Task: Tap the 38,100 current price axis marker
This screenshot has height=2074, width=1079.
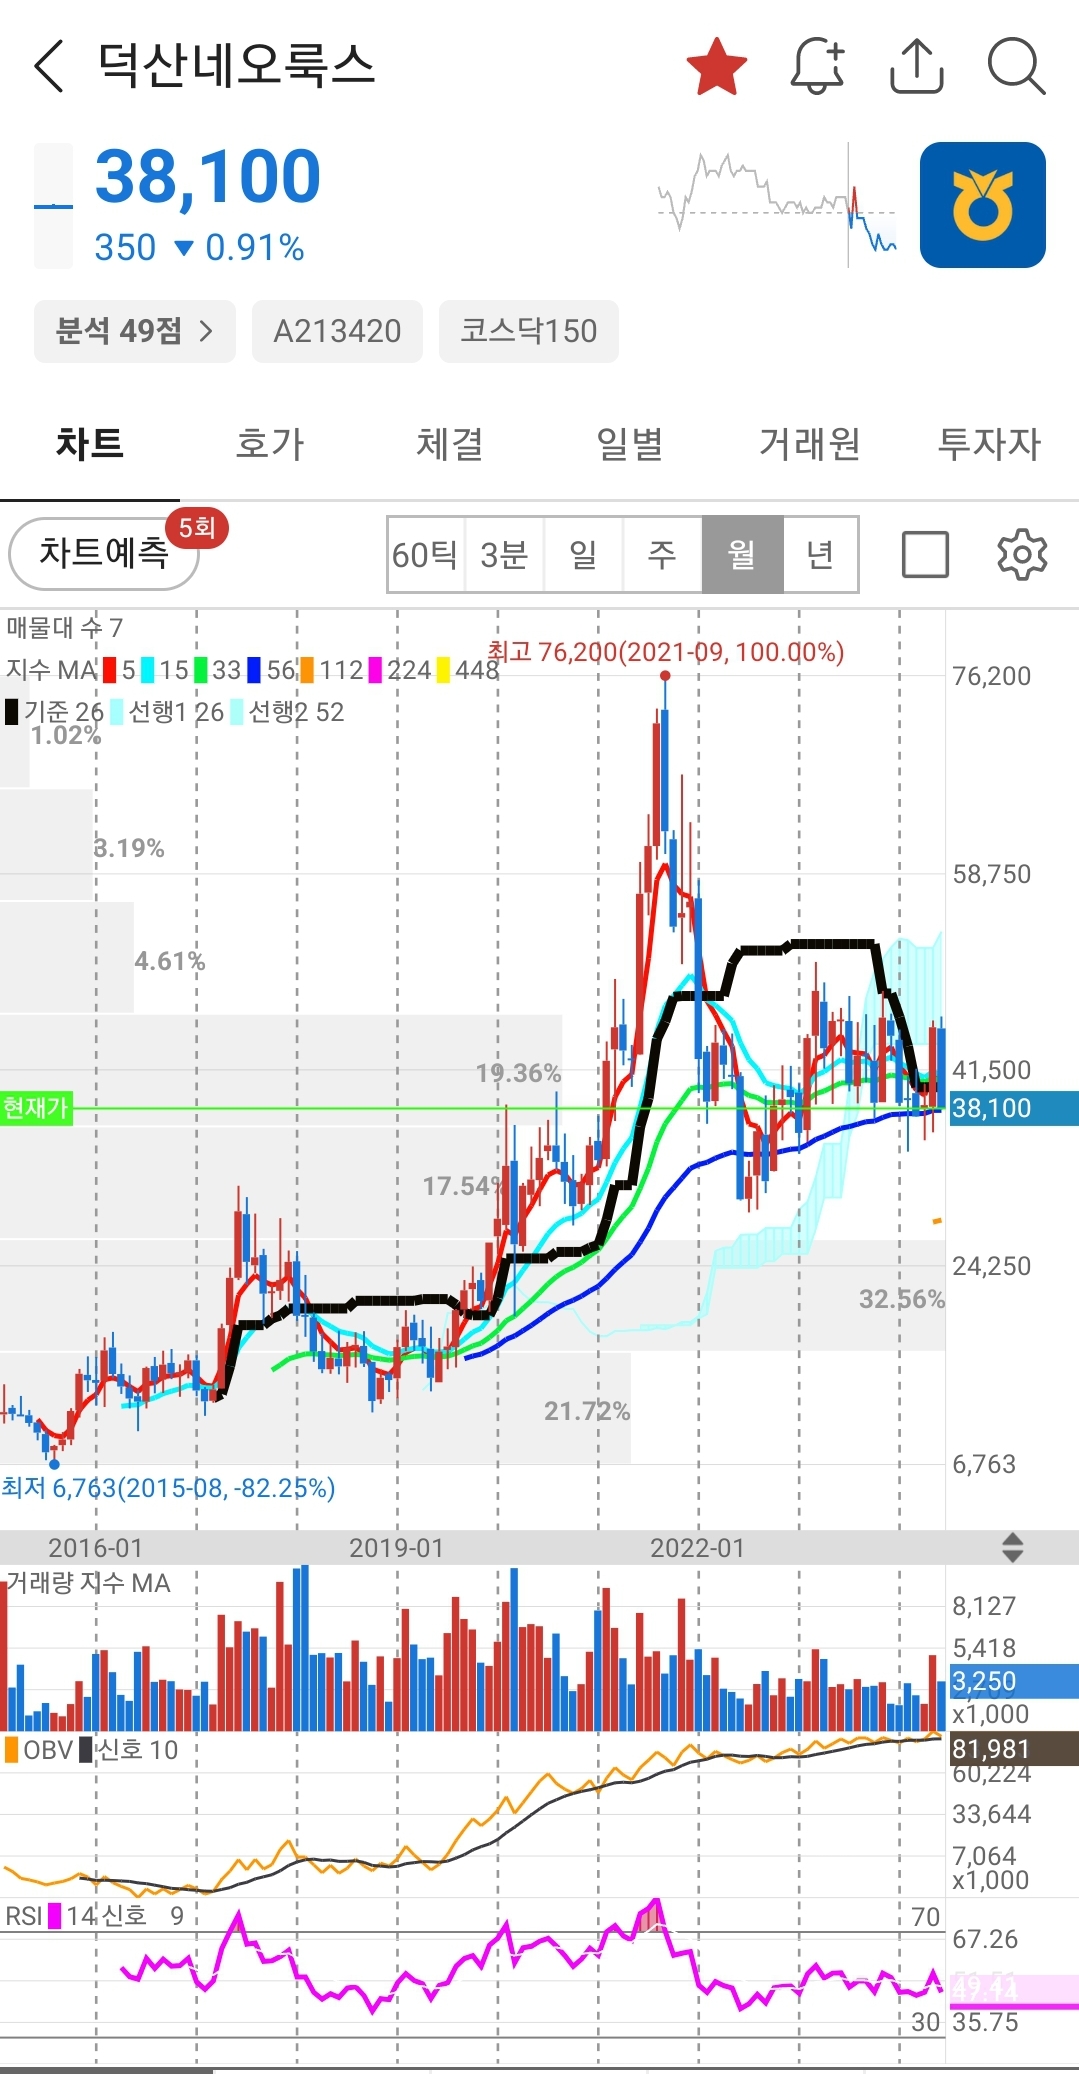Action: [1013, 1108]
